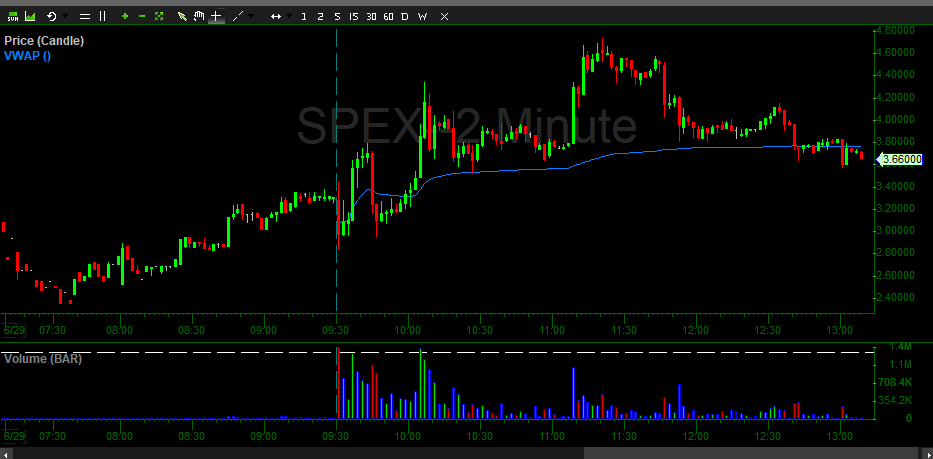Screen dimensions: 933x459
Task: Click the blue 'VWAP ()' study label
Action: pyautogui.click(x=27, y=56)
